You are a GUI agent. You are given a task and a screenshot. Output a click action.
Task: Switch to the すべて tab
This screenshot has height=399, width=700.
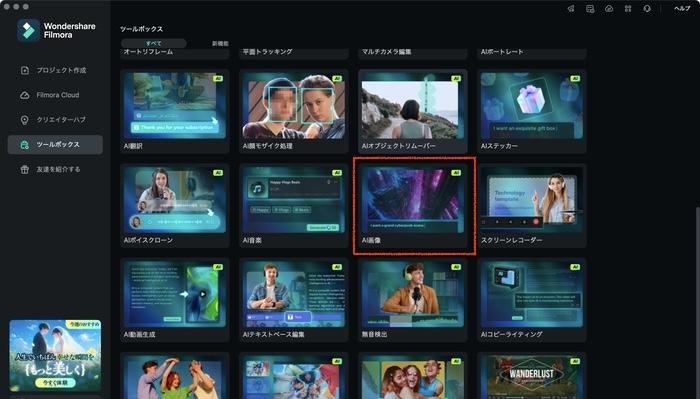(154, 43)
